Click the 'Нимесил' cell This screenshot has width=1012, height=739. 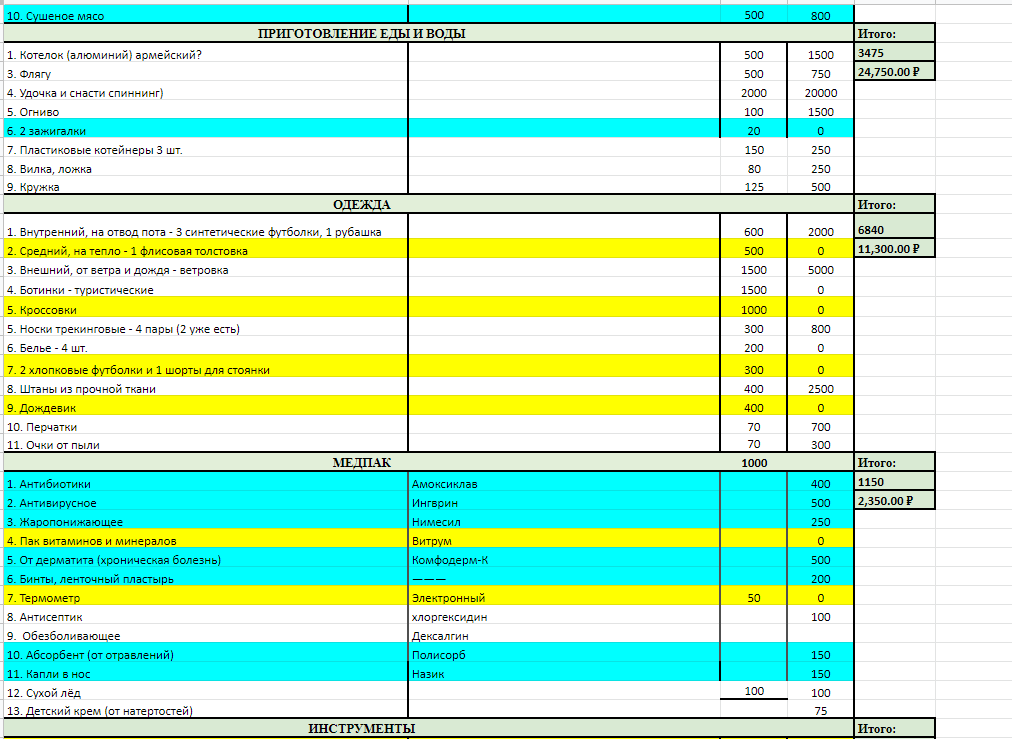pos(564,521)
